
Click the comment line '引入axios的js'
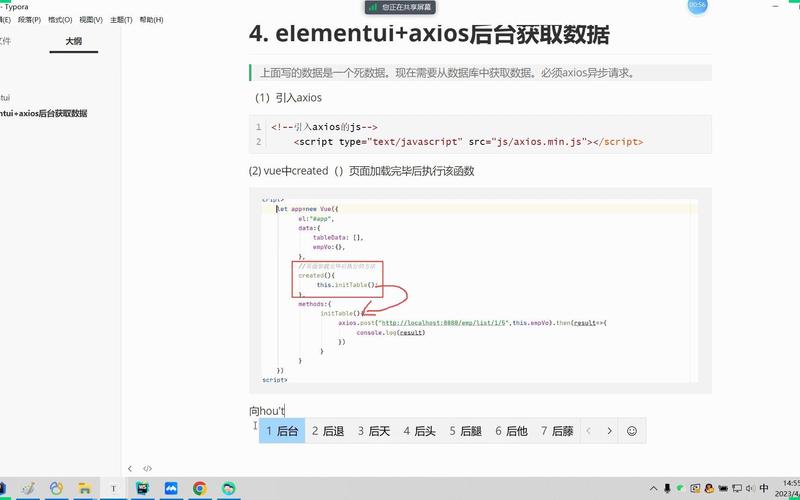point(324,127)
